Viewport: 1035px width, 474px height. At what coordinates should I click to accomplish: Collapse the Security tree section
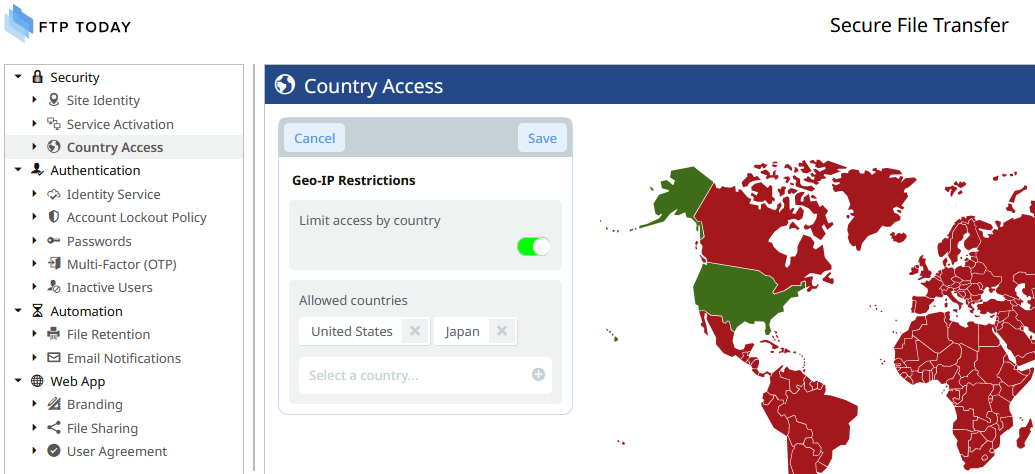click(18, 77)
